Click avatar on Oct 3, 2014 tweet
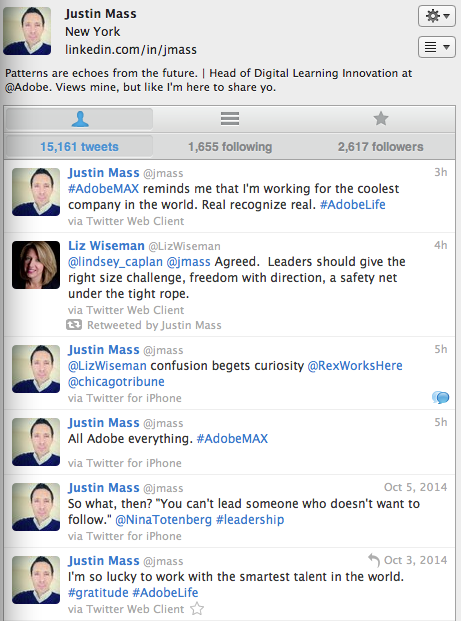461x621 pixels. (x=36, y=580)
